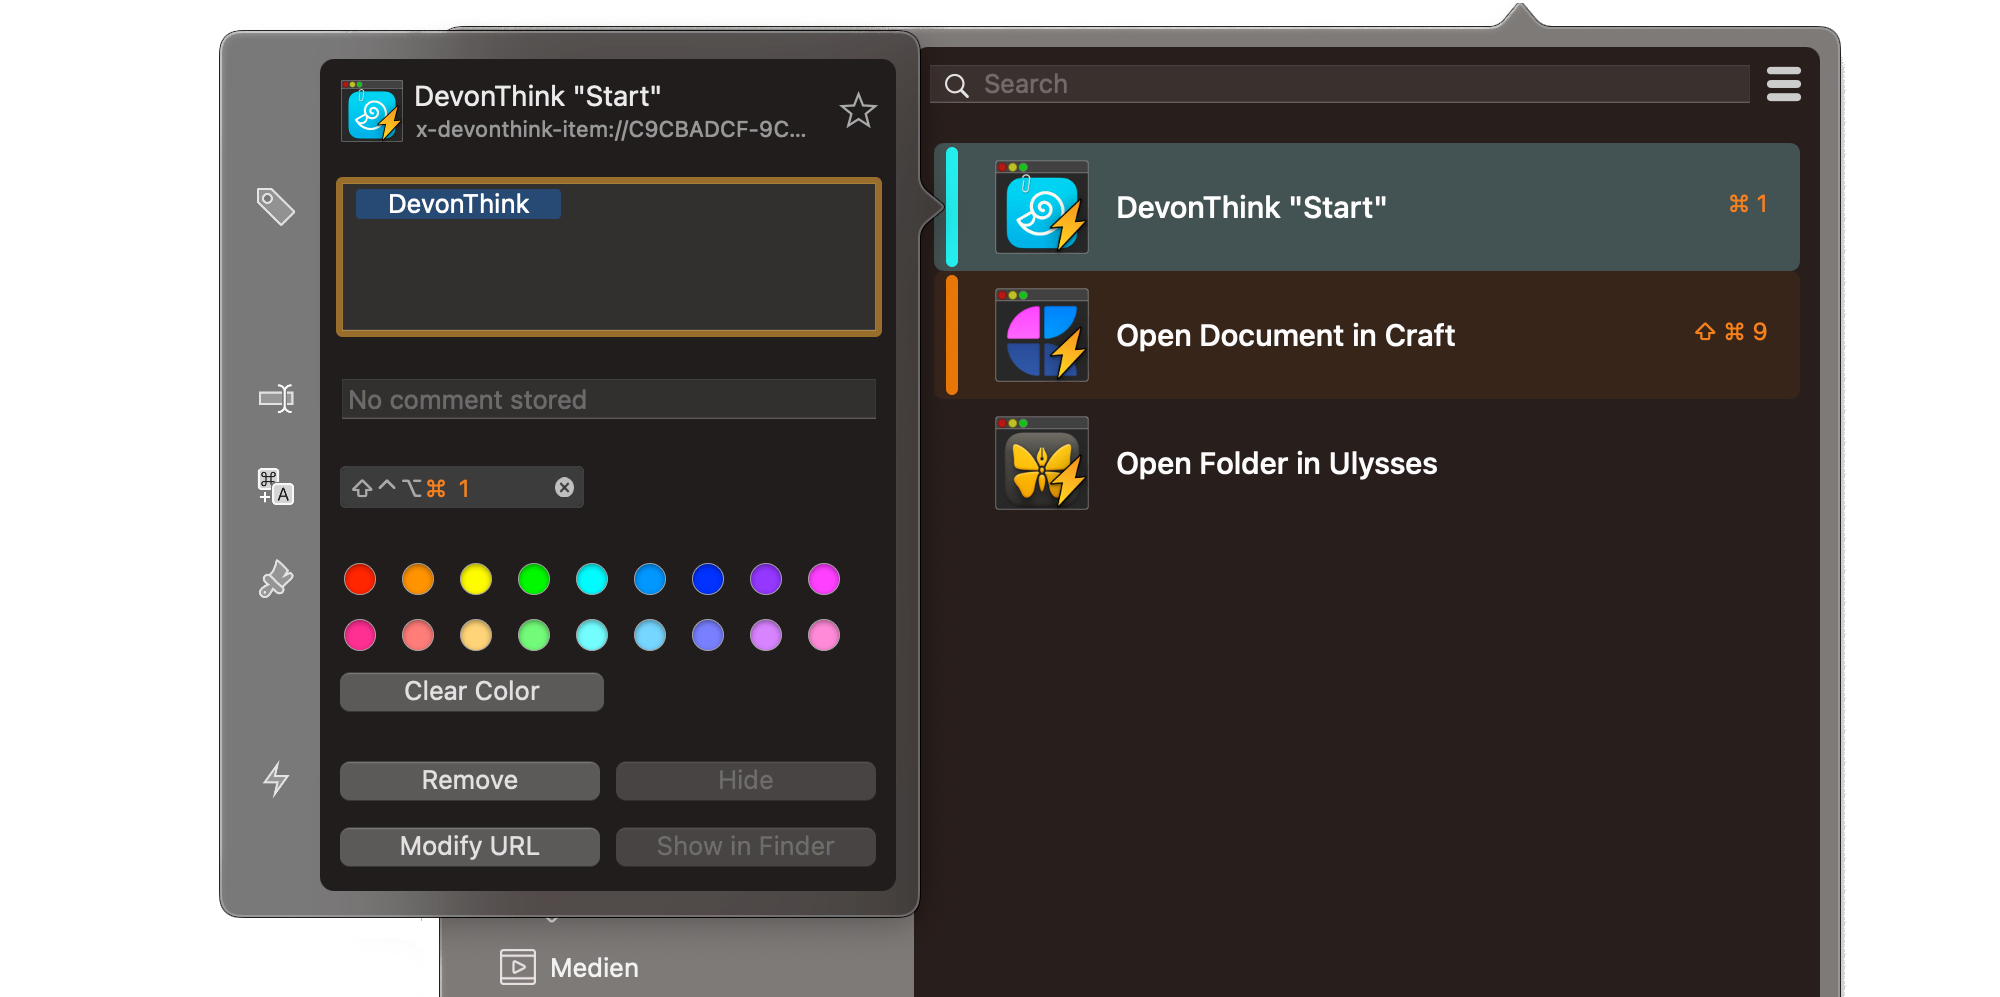2000x997 pixels.
Task: Click the Search field
Action: pyautogui.click(x=1340, y=84)
